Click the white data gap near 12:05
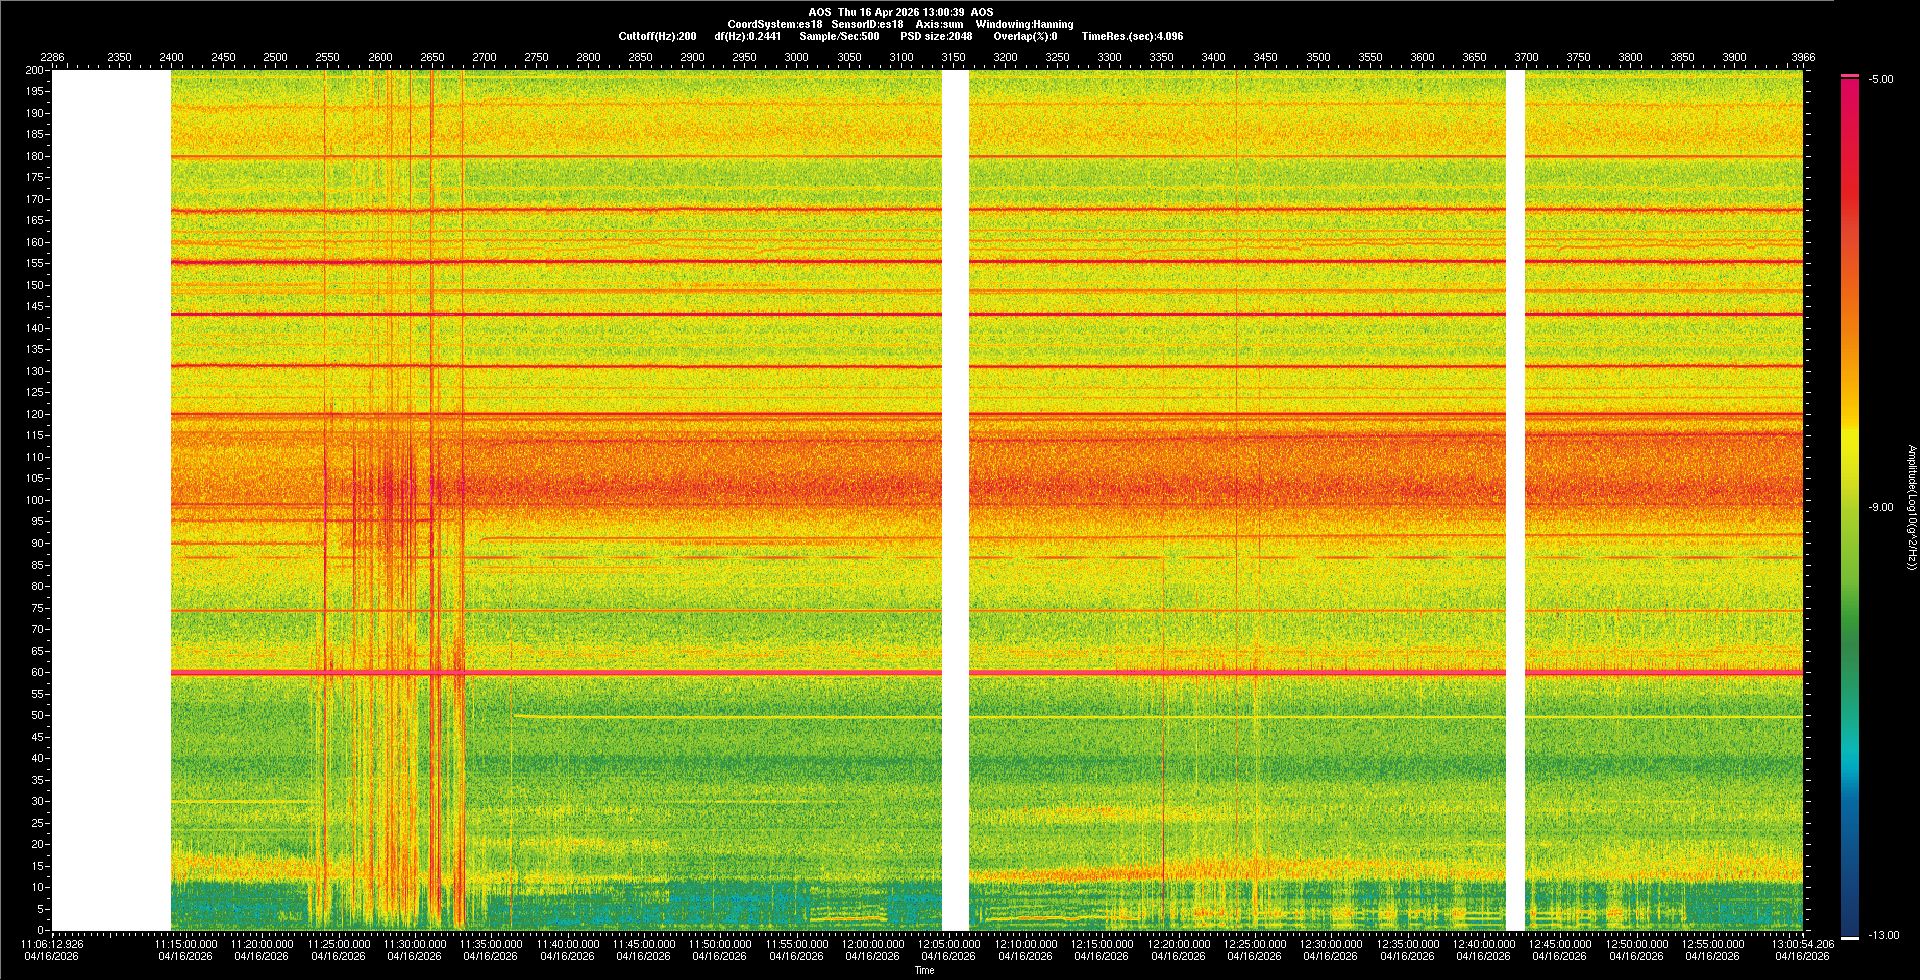The width and height of the screenshot is (1920, 980). coord(955,500)
